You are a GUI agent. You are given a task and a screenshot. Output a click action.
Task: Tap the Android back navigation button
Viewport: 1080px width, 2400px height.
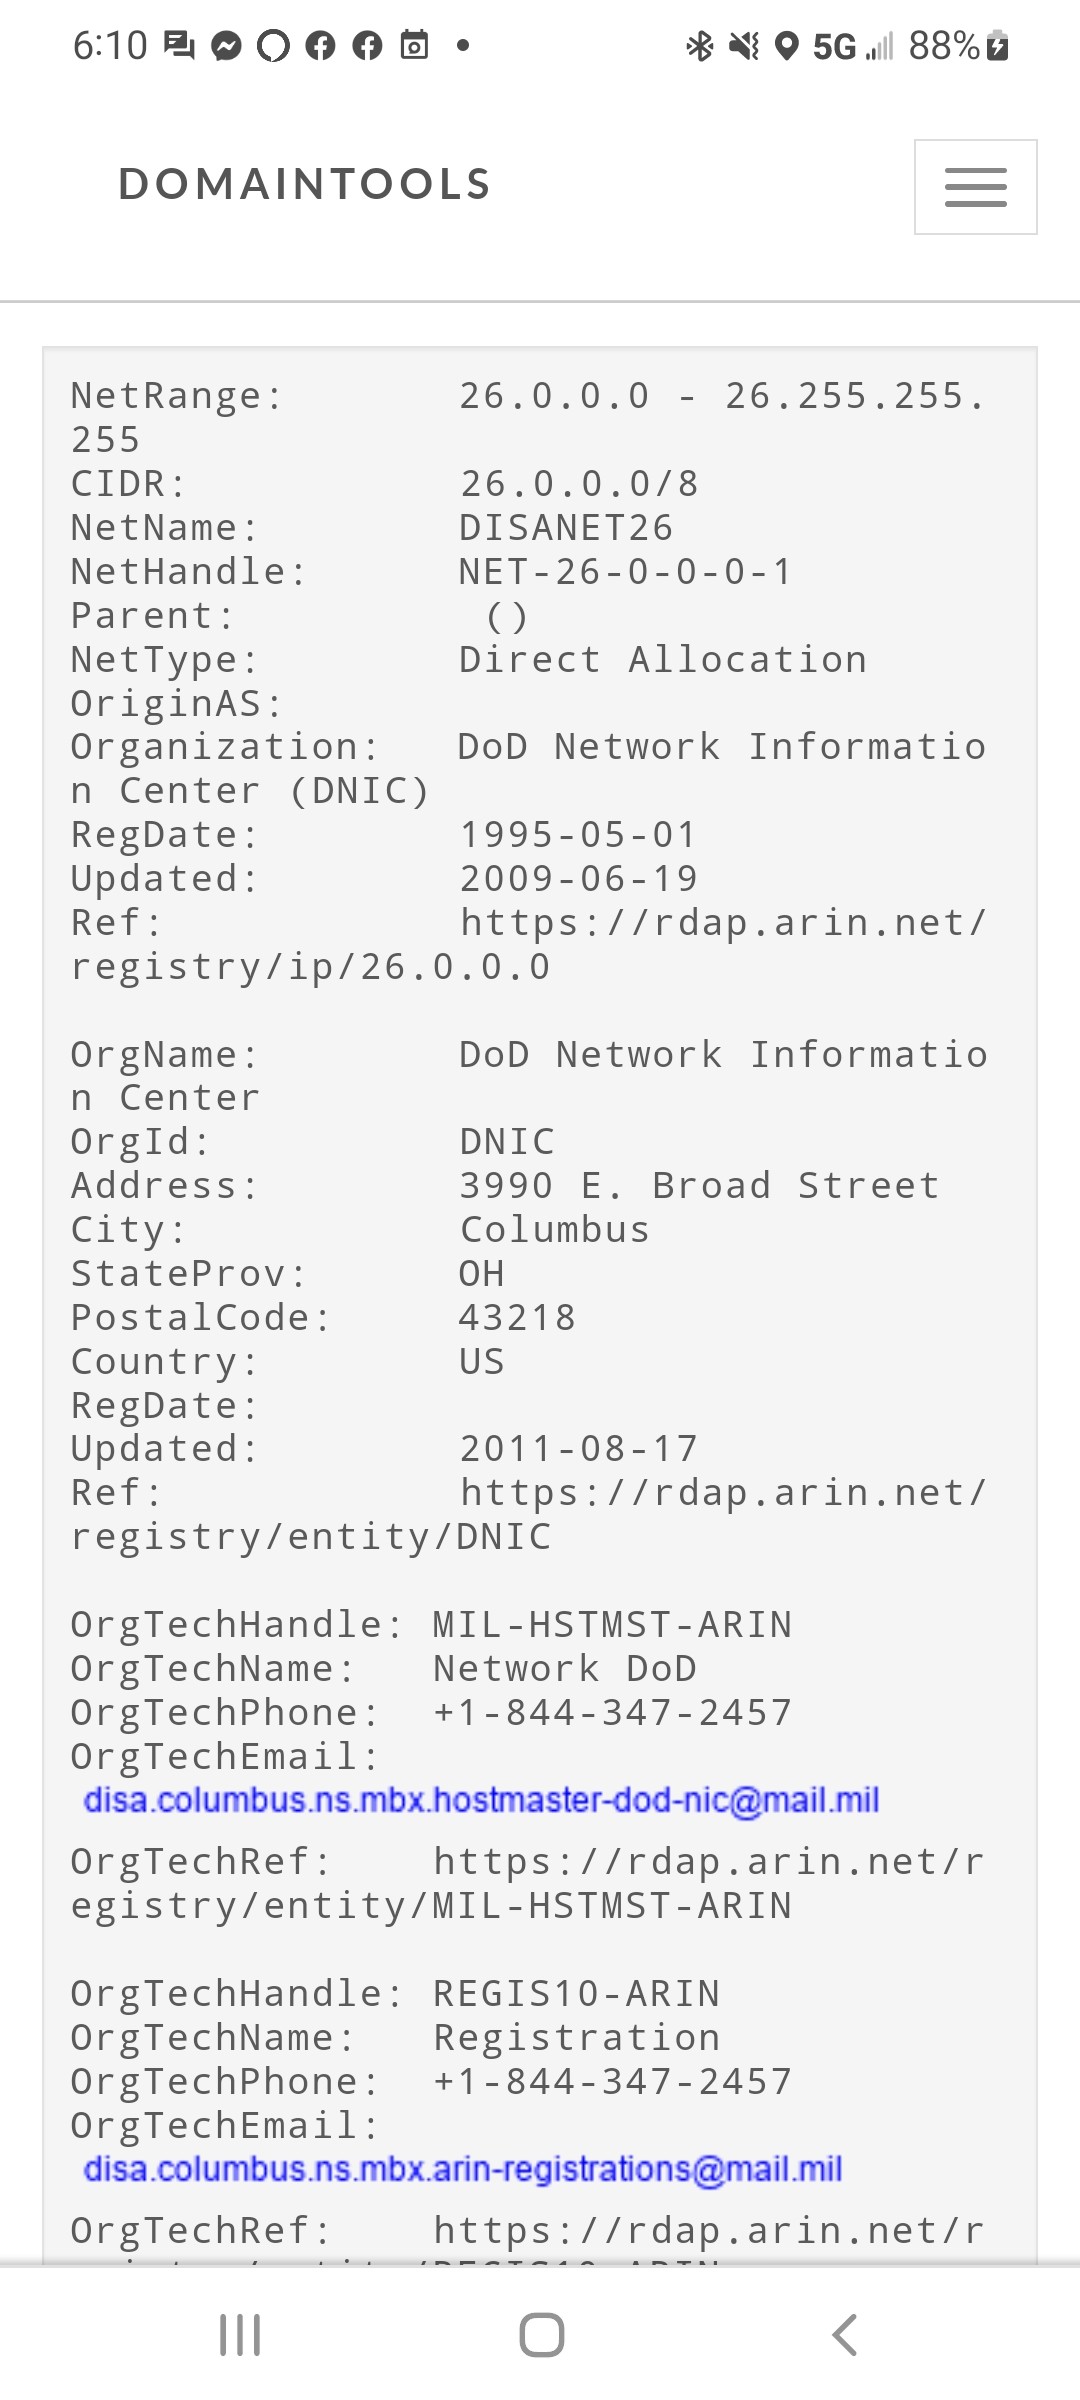pos(845,2335)
